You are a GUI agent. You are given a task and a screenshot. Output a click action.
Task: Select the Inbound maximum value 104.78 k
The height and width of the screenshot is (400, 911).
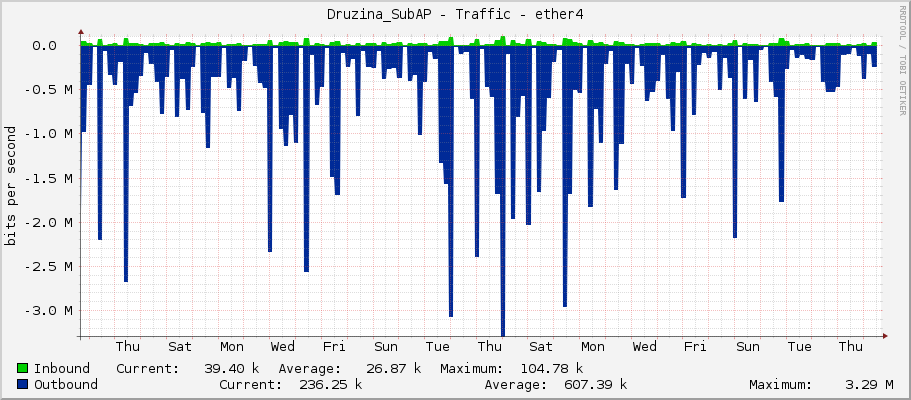pos(551,369)
